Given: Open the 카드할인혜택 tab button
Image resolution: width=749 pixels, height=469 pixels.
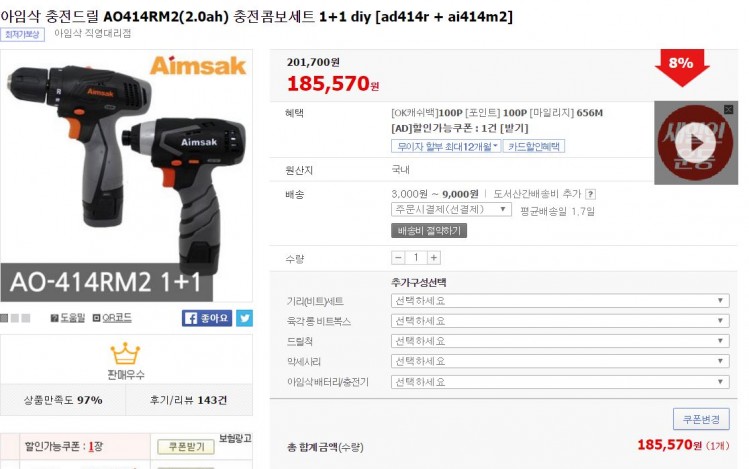Looking at the screenshot, I should point(534,146).
